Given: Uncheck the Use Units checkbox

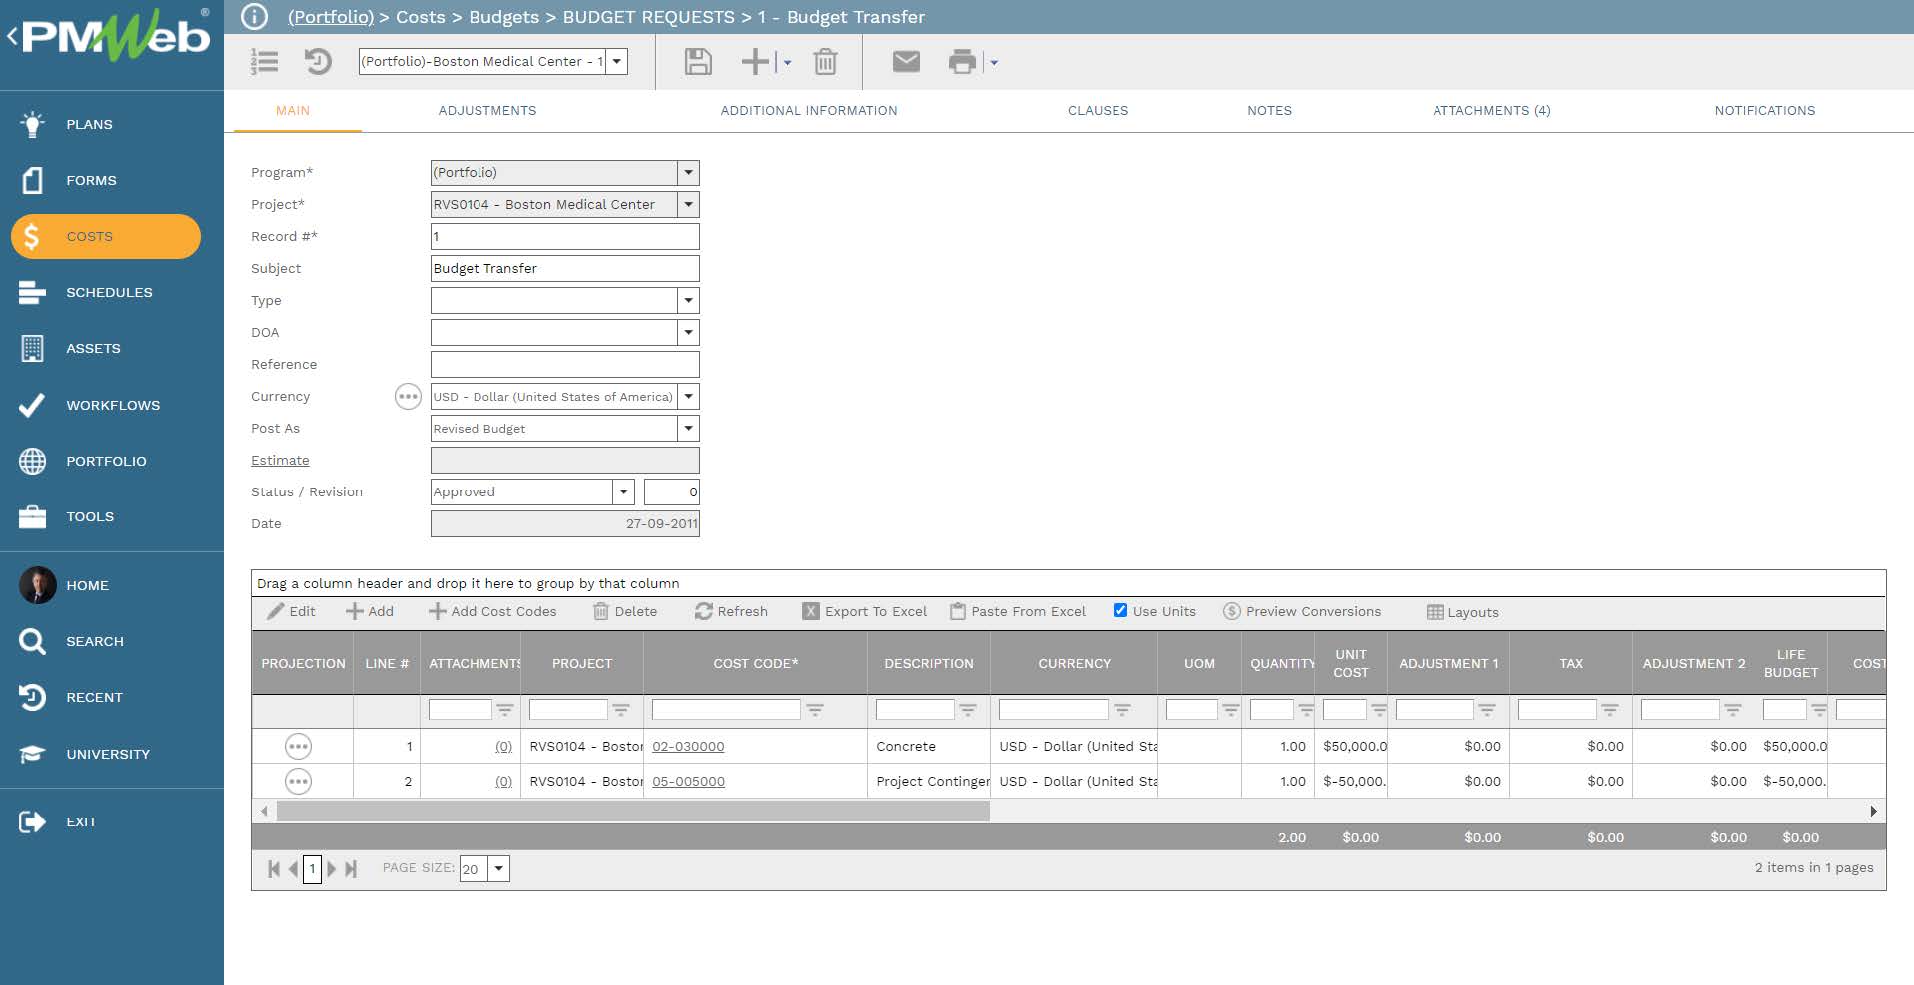Looking at the screenshot, I should [1120, 611].
